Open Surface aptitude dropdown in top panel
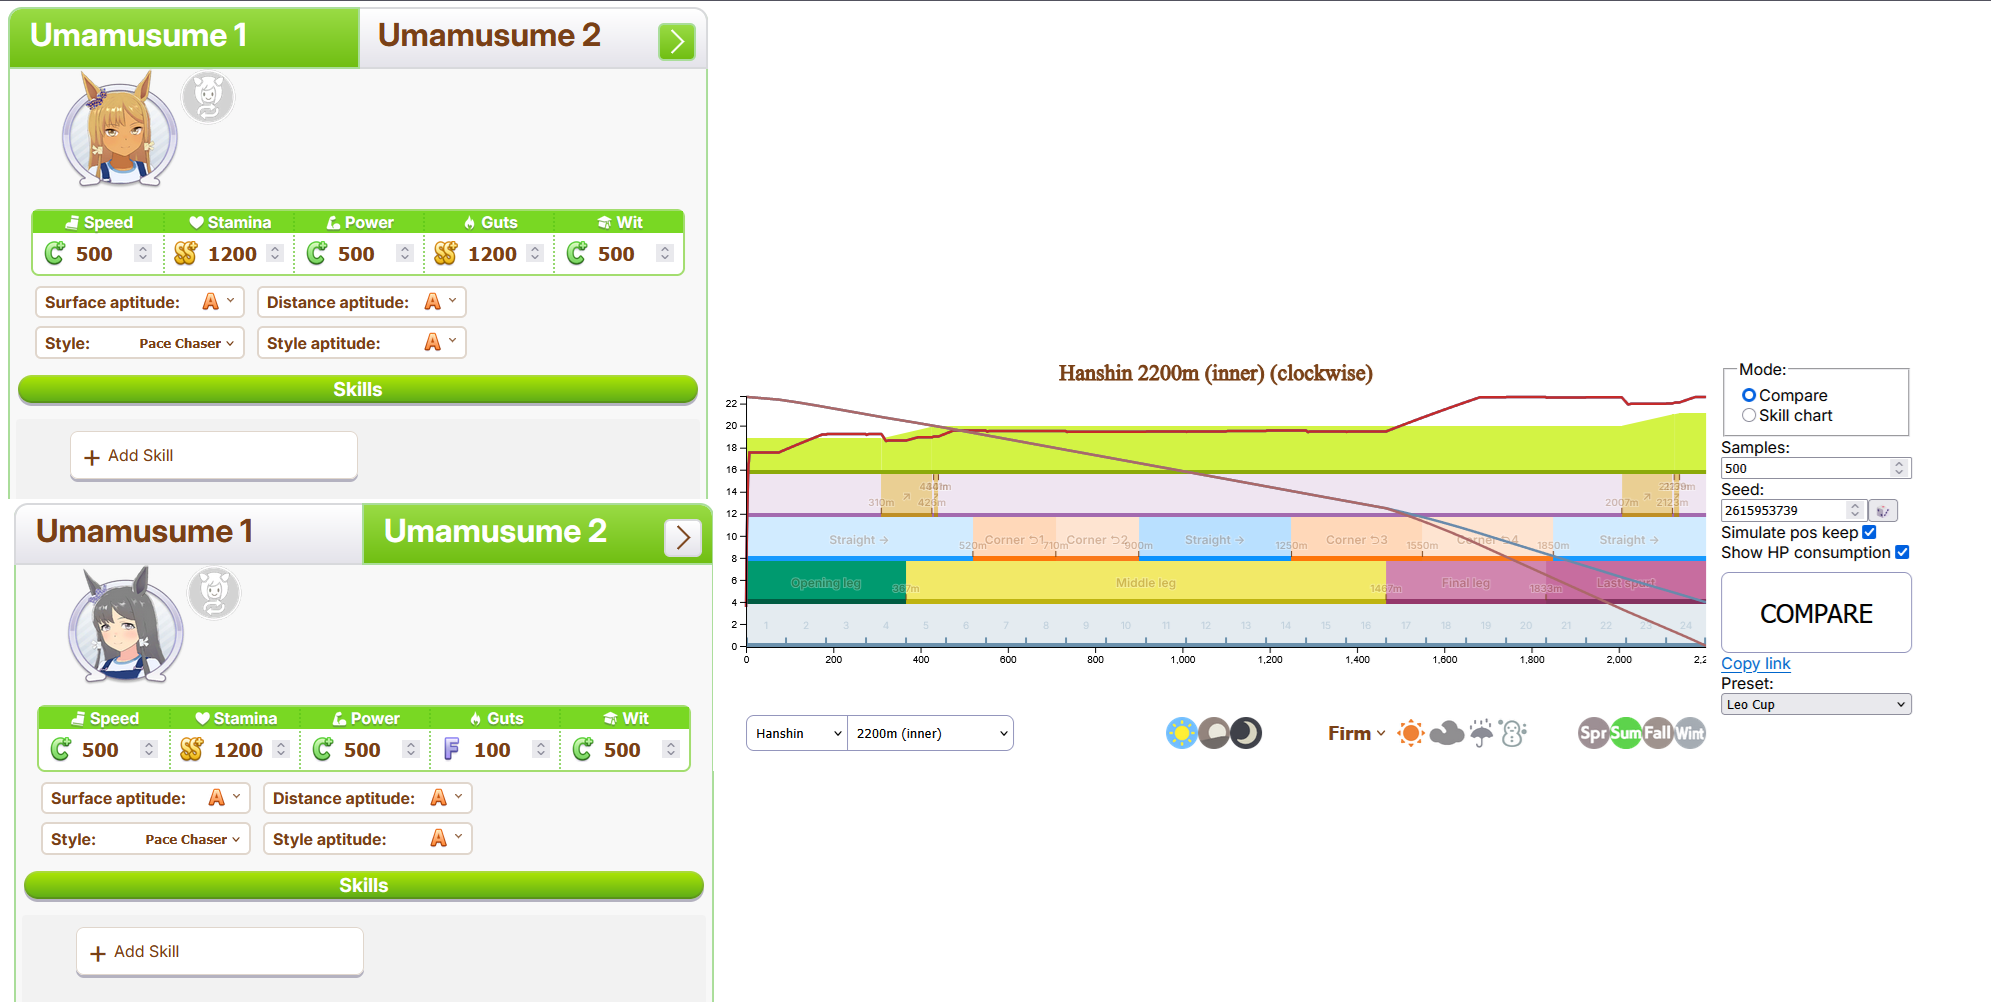The width and height of the screenshot is (1991, 1002). [x=140, y=302]
